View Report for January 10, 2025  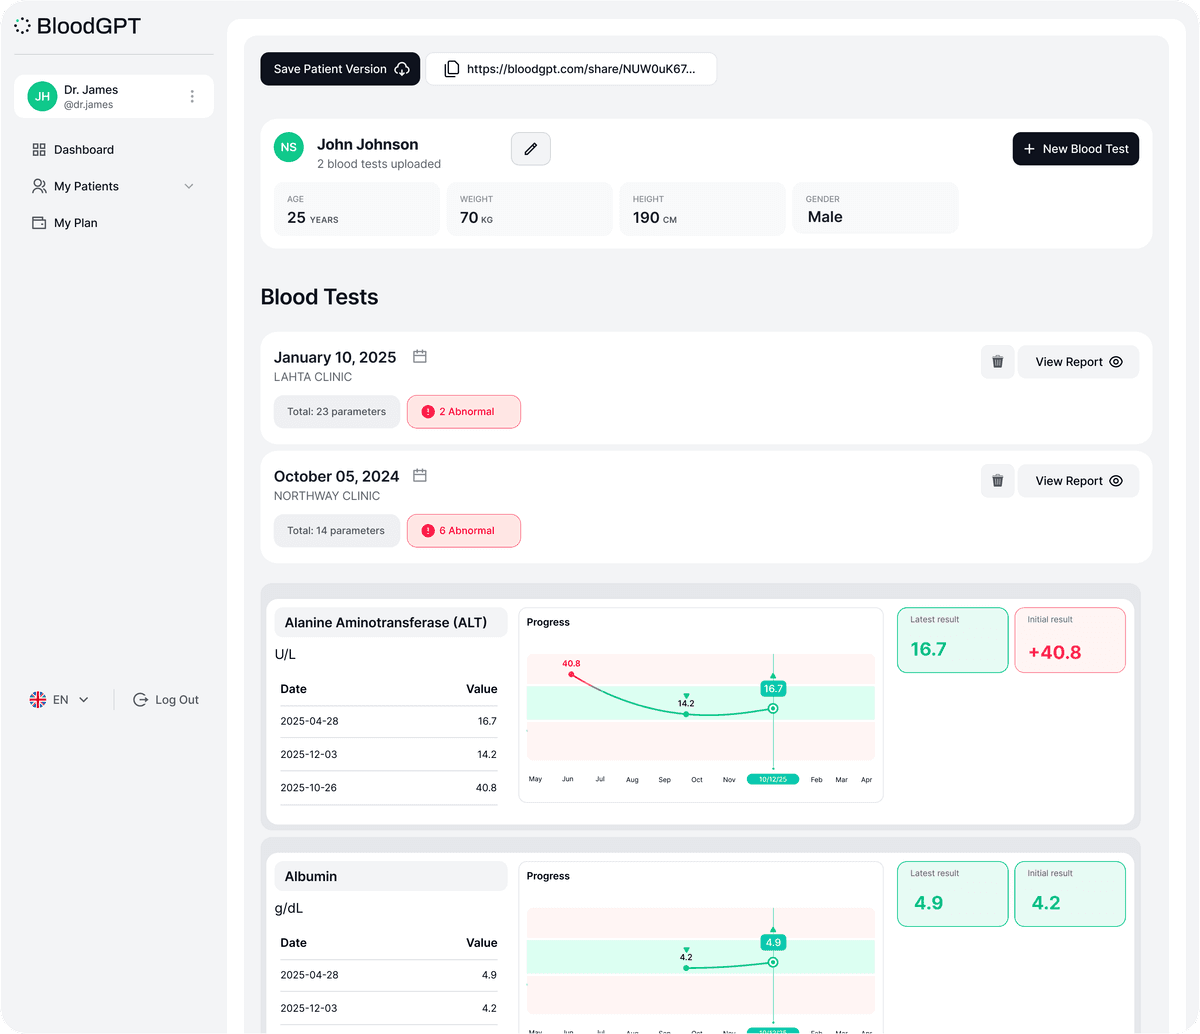(x=1078, y=362)
